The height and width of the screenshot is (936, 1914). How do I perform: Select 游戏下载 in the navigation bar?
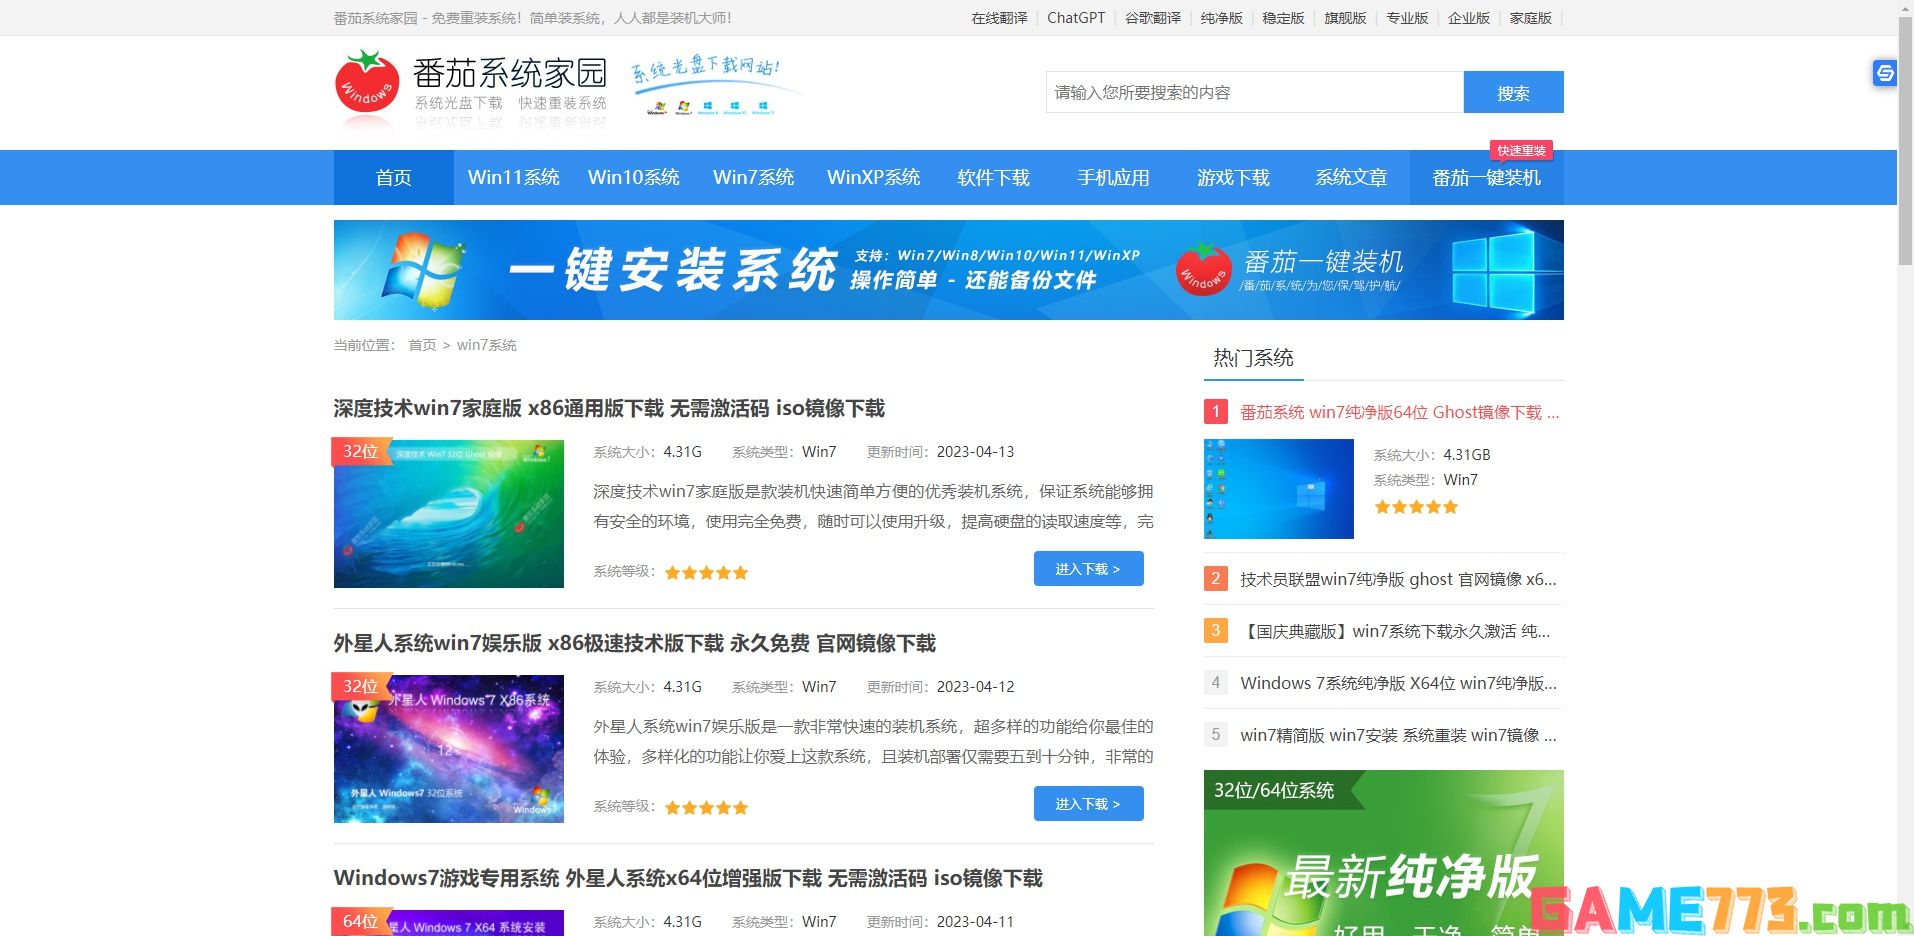pyautogui.click(x=1233, y=178)
